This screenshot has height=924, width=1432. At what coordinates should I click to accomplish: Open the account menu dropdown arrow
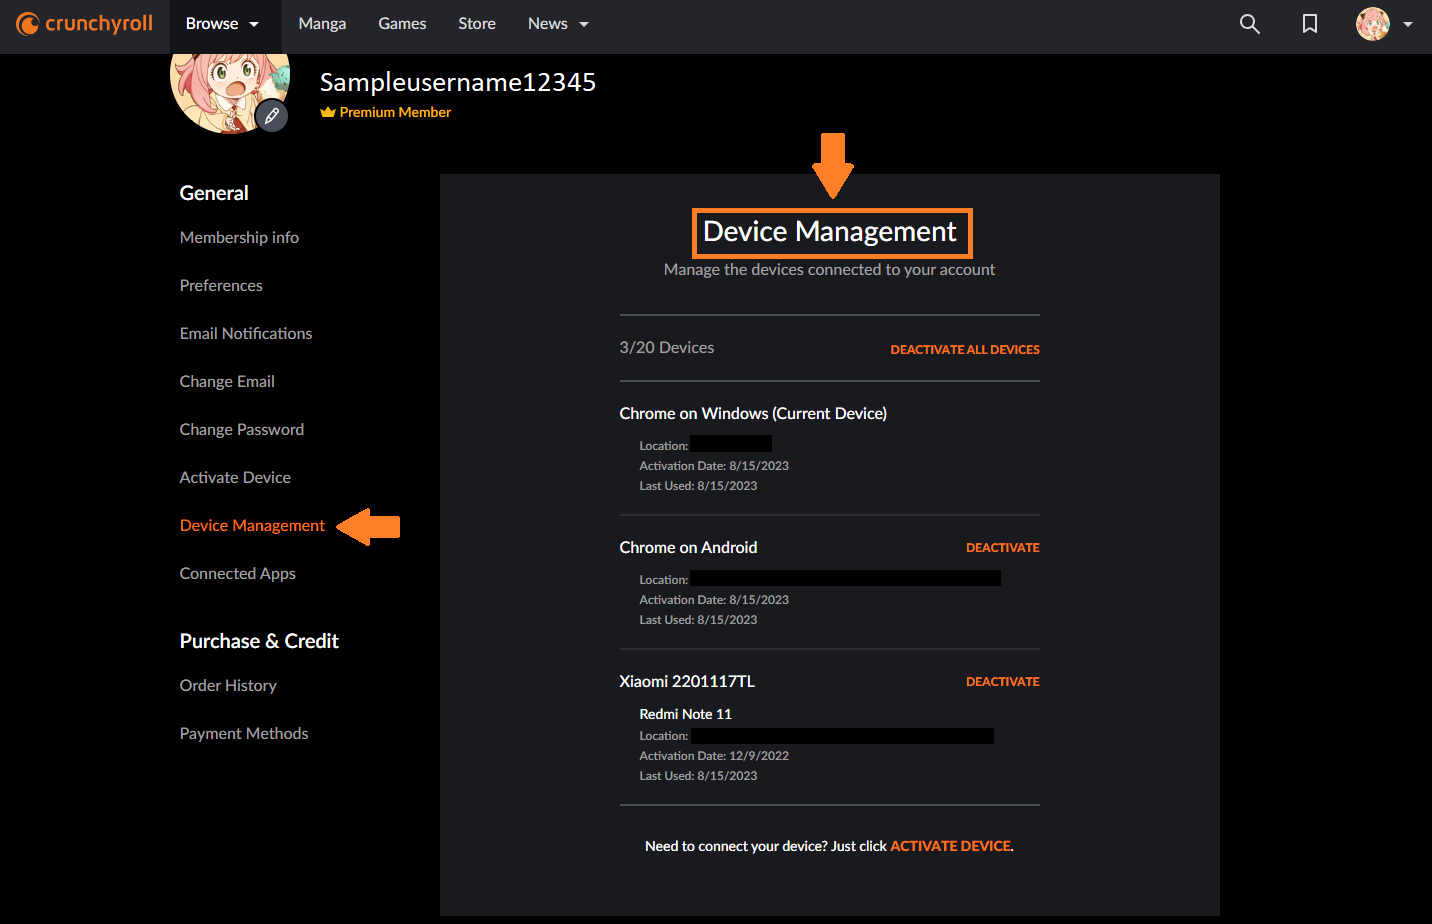click(x=1408, y=24)
